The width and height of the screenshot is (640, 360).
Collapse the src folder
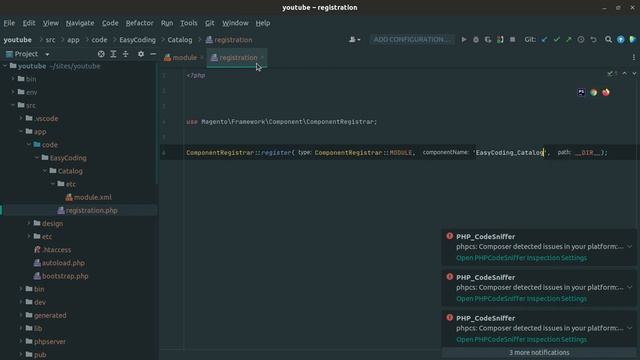[13, 105]
